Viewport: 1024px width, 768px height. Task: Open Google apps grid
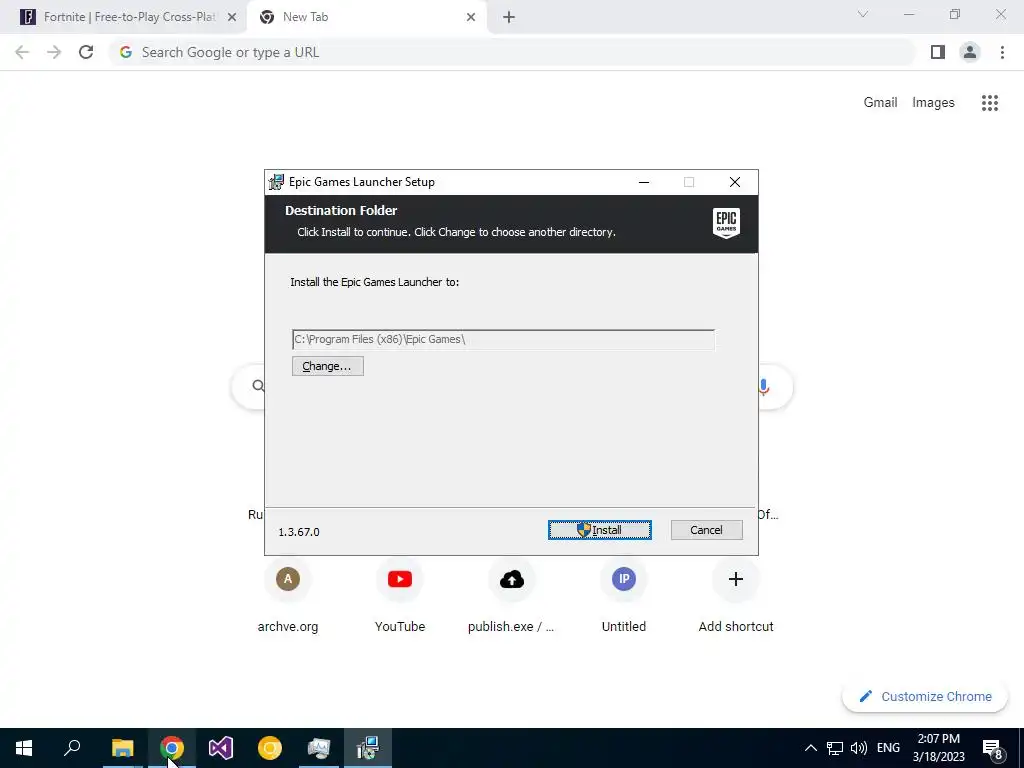pyautogui.click(x=989, y=103)
